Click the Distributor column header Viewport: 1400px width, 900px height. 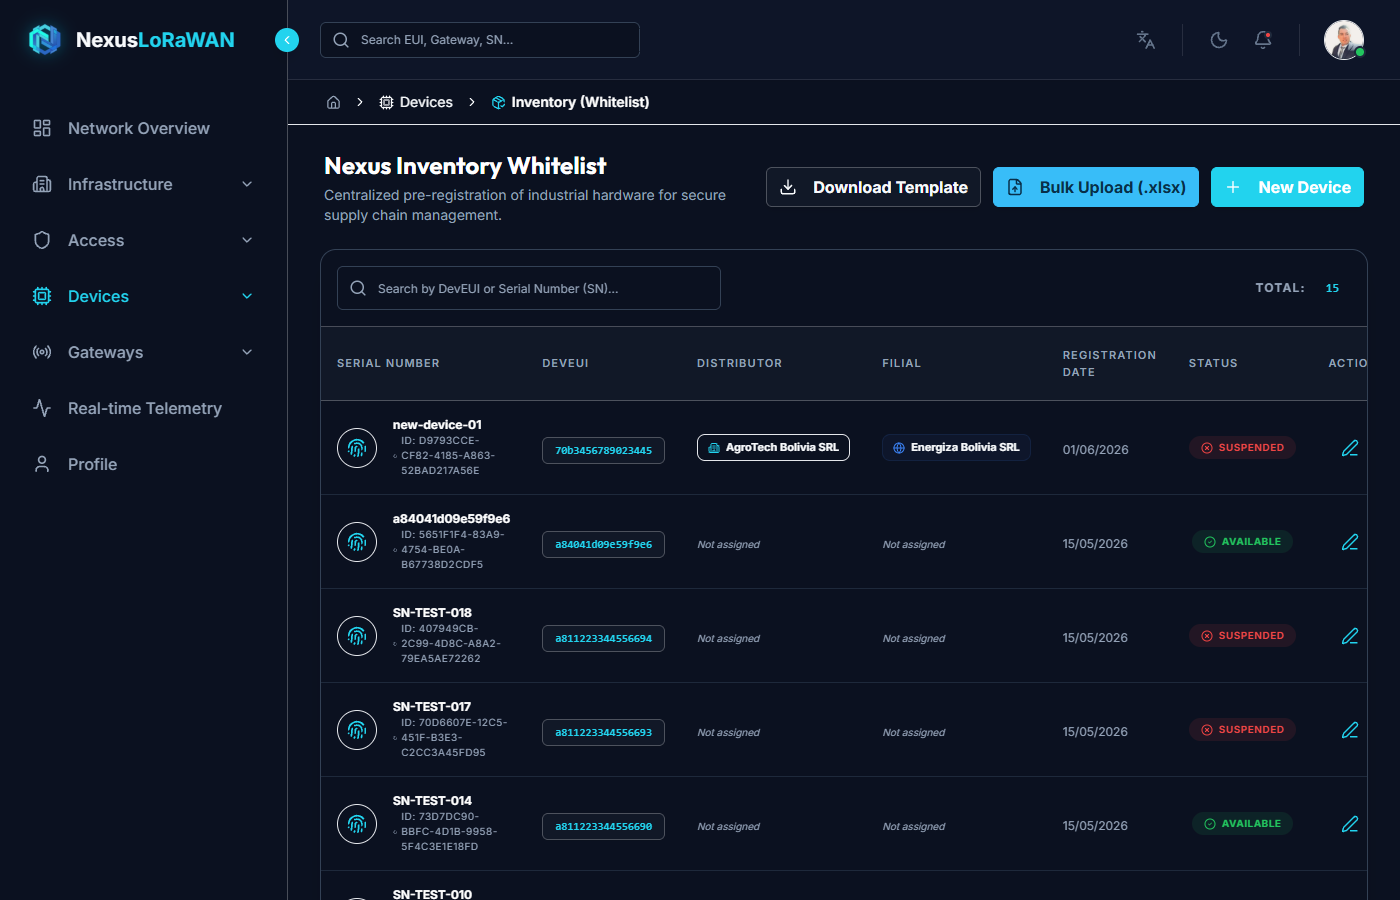[x=739, y=363]
